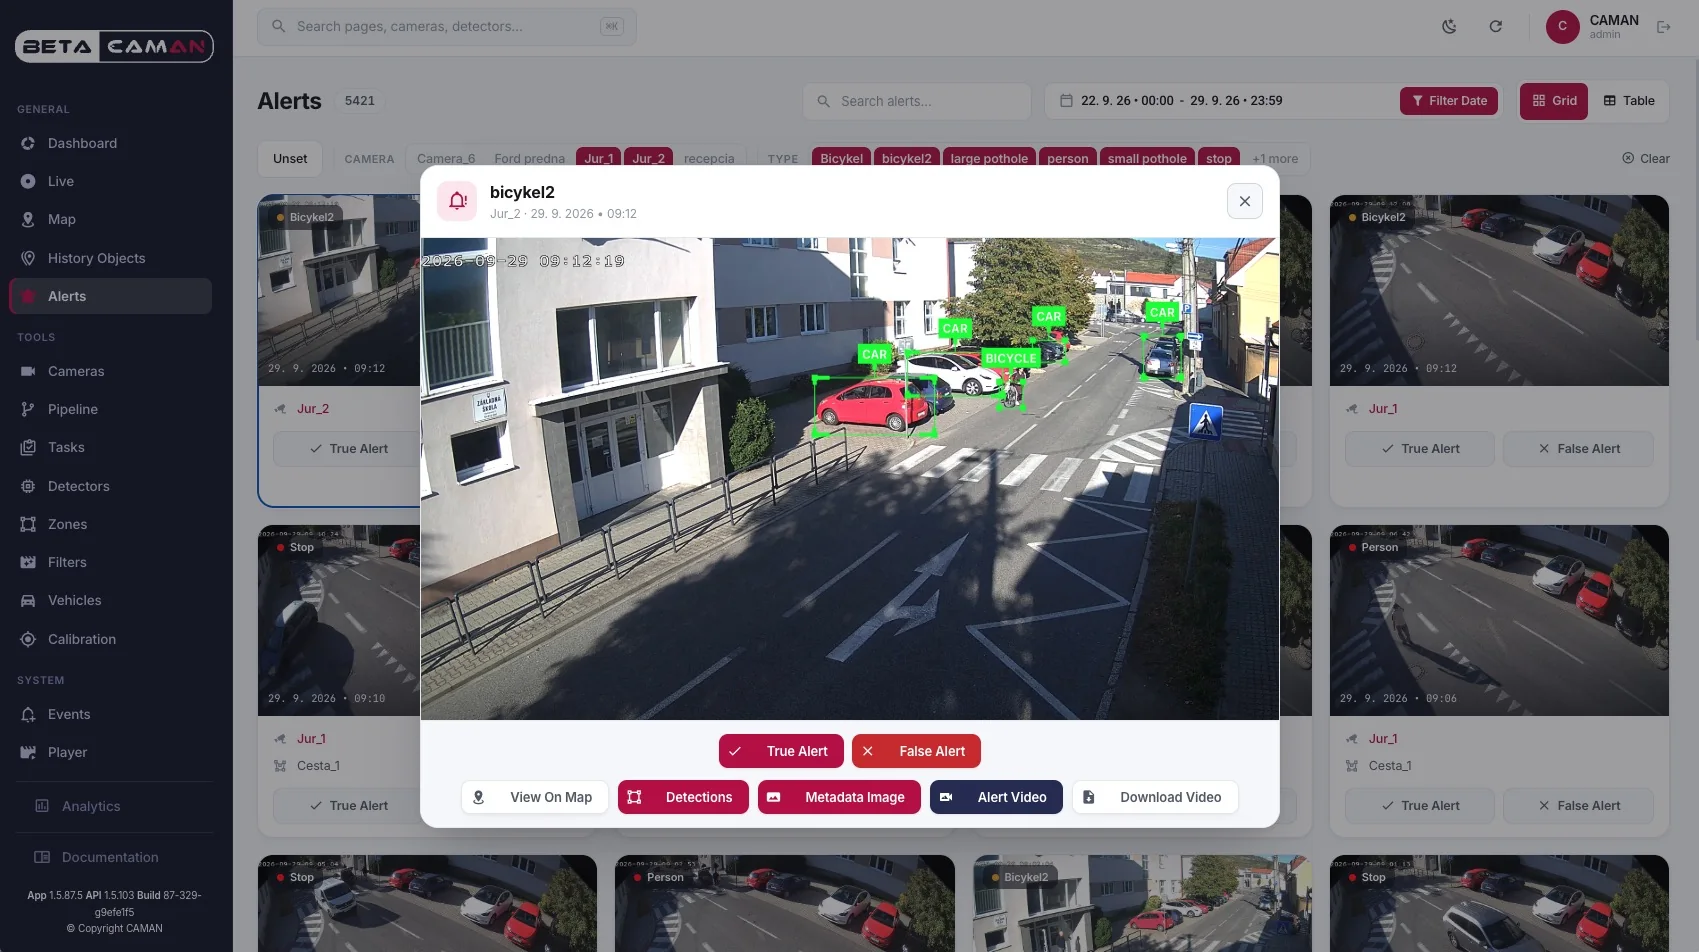This screenshot has height=952, width=1699.
Task: Click the Tasks sidebar icon
Action: (x=28, y=448)
